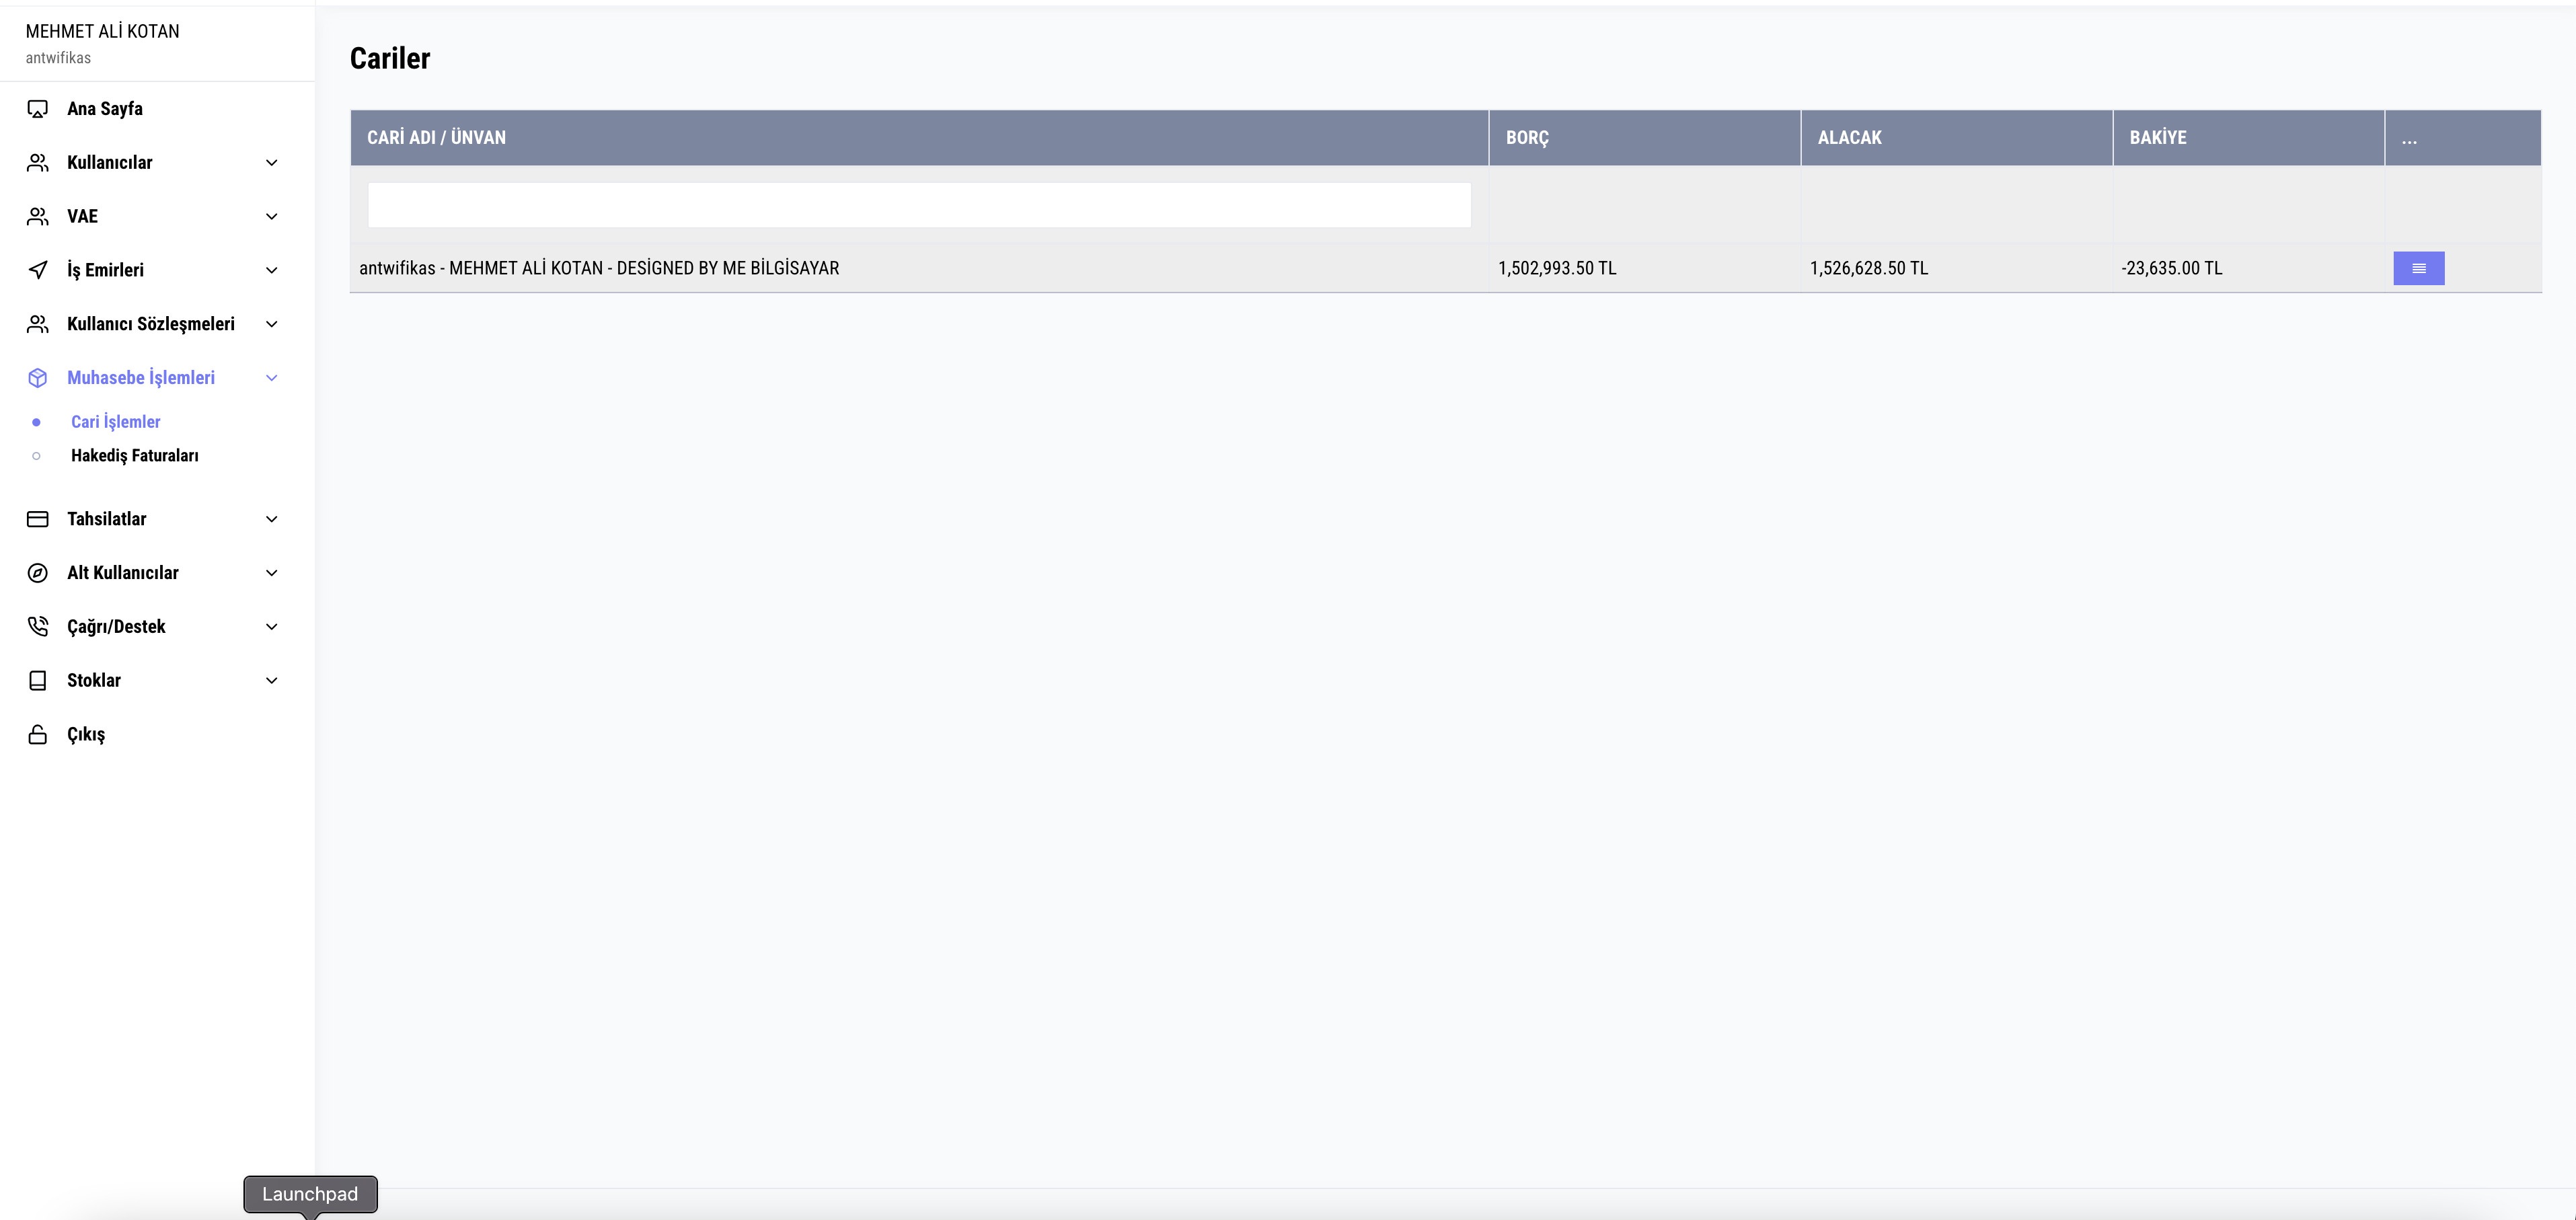Click the Ana Sayfa monitor icon
The image size is (2576, 1220).
37,109
